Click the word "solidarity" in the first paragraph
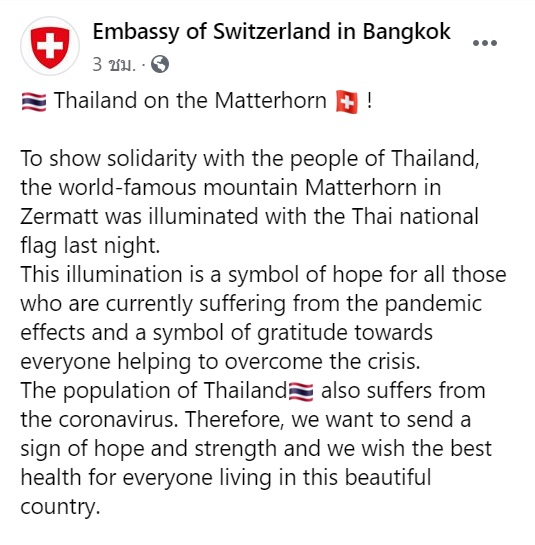 (x=152, y=159)
